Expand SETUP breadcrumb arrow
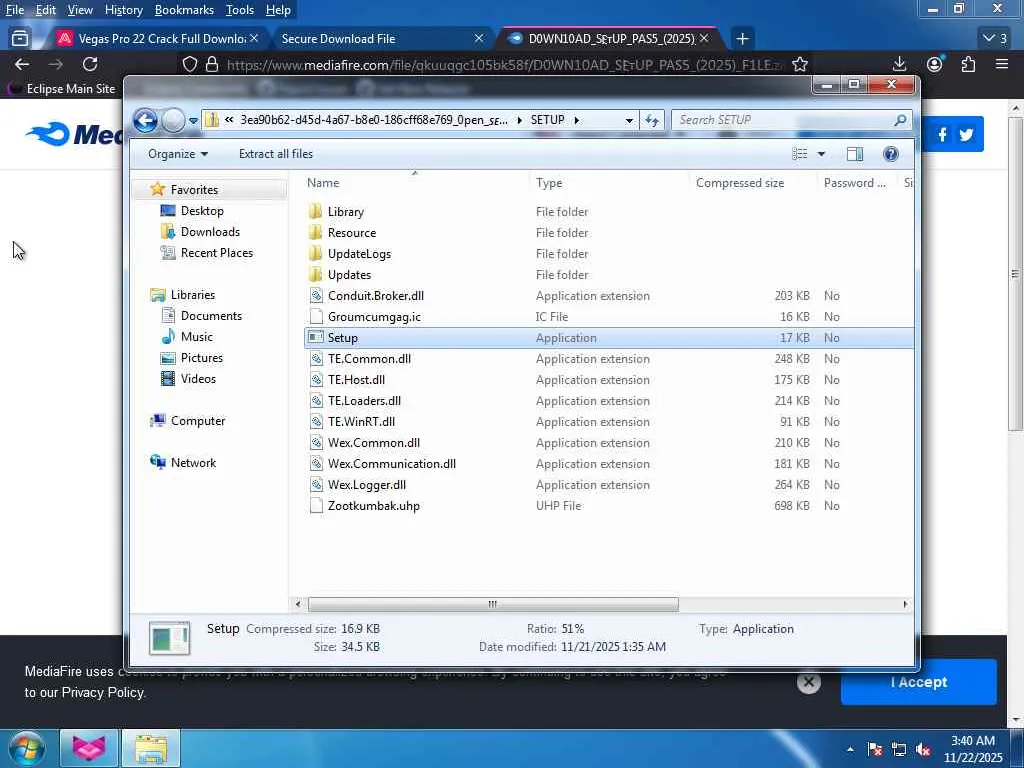The width and height of the screenshot is (1024, 768). pyautogui.click(x=577, y=120)
